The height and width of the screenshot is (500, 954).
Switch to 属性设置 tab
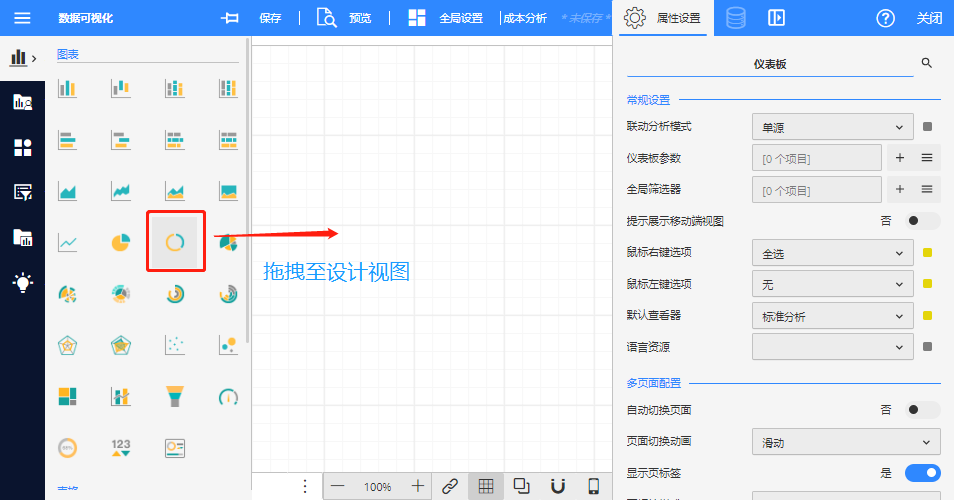pos(663,18)
